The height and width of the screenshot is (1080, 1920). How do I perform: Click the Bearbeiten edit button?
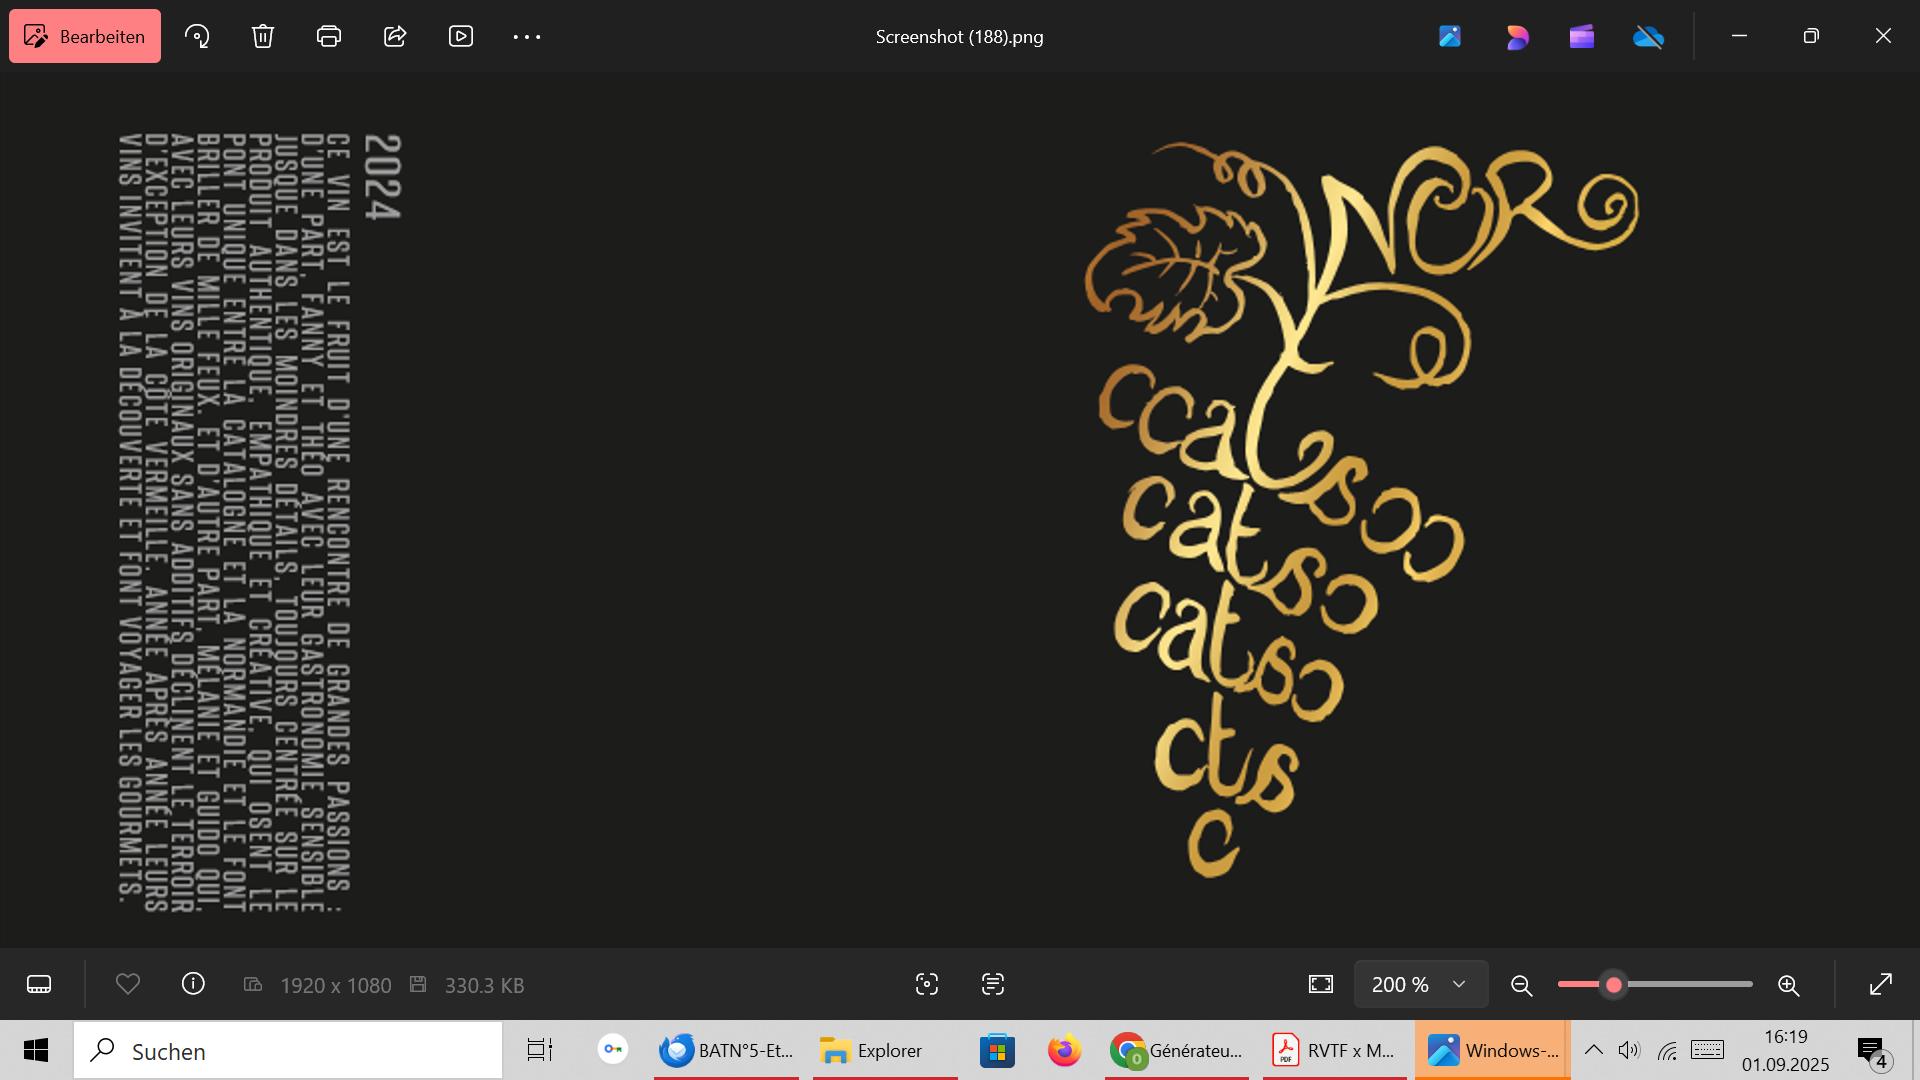point(85,37)
